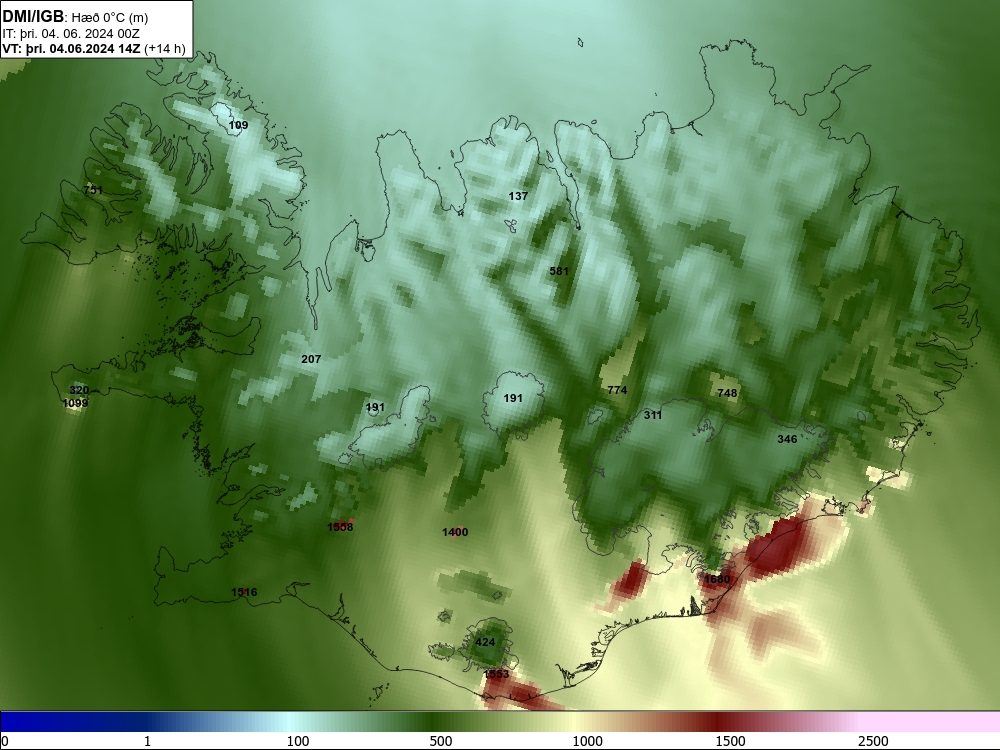Image resolution: width=1000 pixels, height=750 pixels.
Task: Click the 500 legend tick label
Action: coord(441,741)
